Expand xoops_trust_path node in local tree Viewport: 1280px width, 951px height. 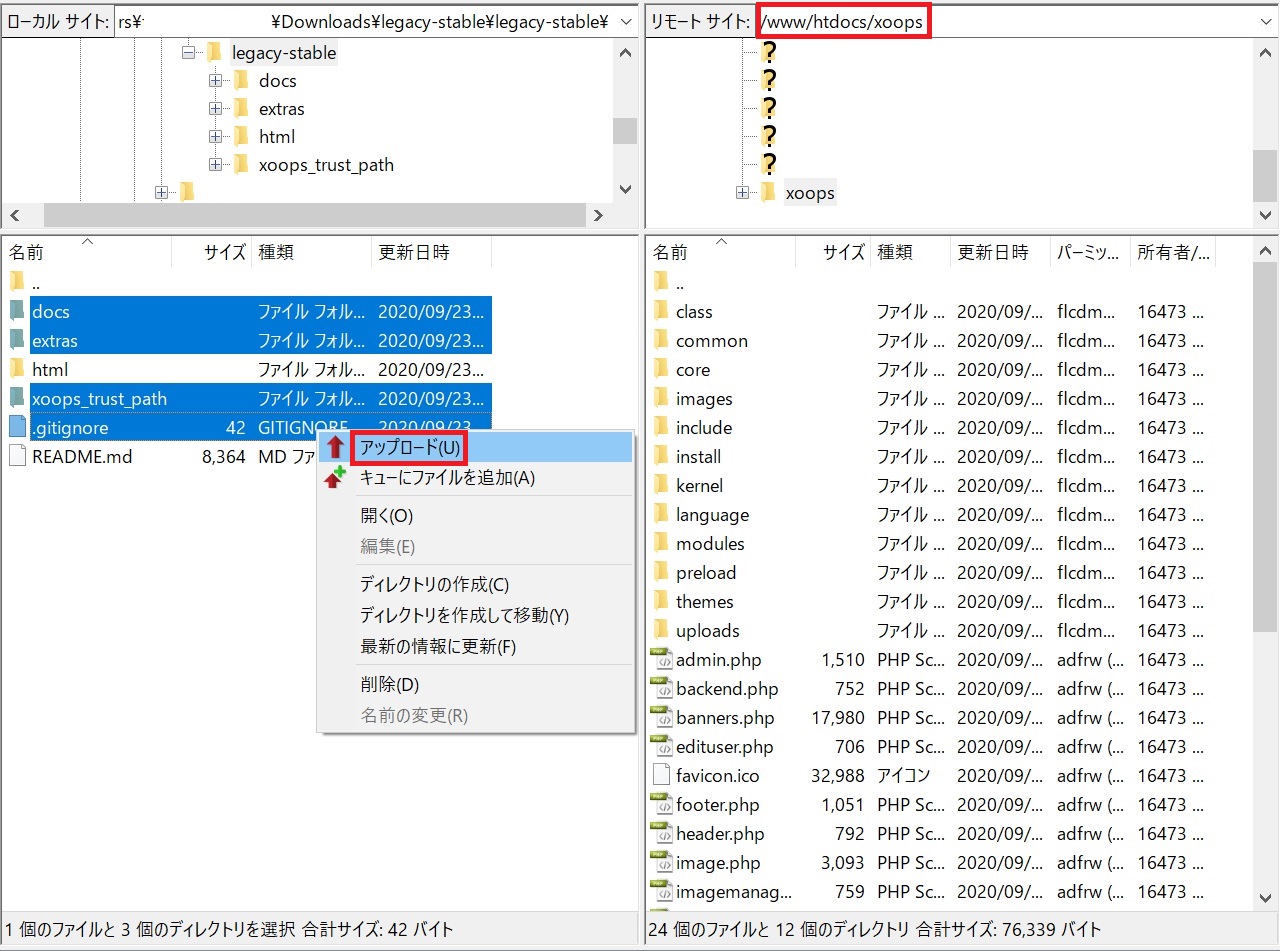click(215, 165)
